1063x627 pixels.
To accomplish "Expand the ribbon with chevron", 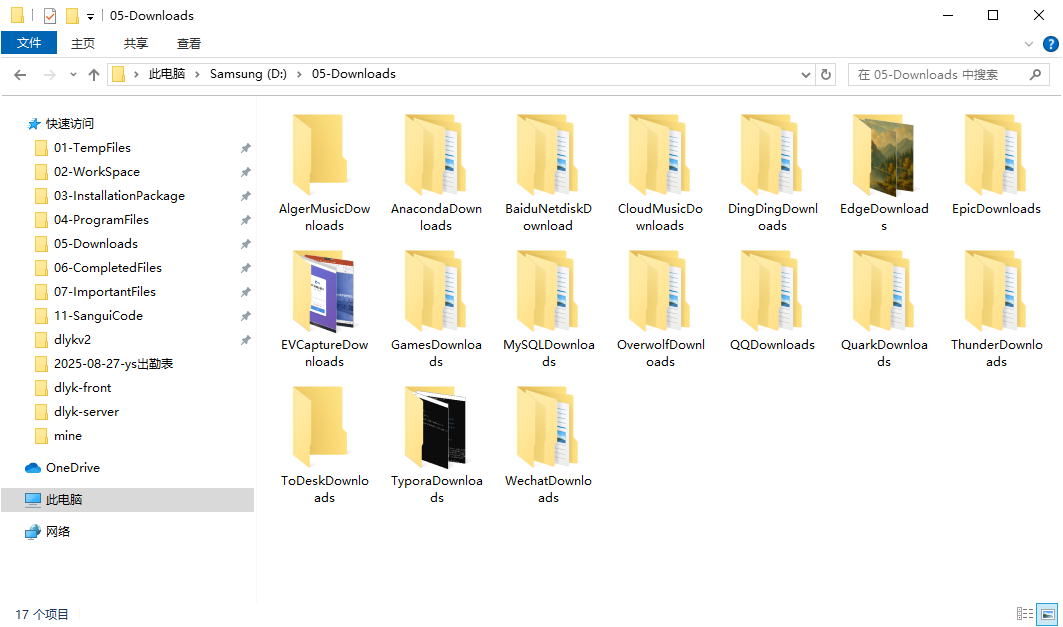I will coord(1029,44).
